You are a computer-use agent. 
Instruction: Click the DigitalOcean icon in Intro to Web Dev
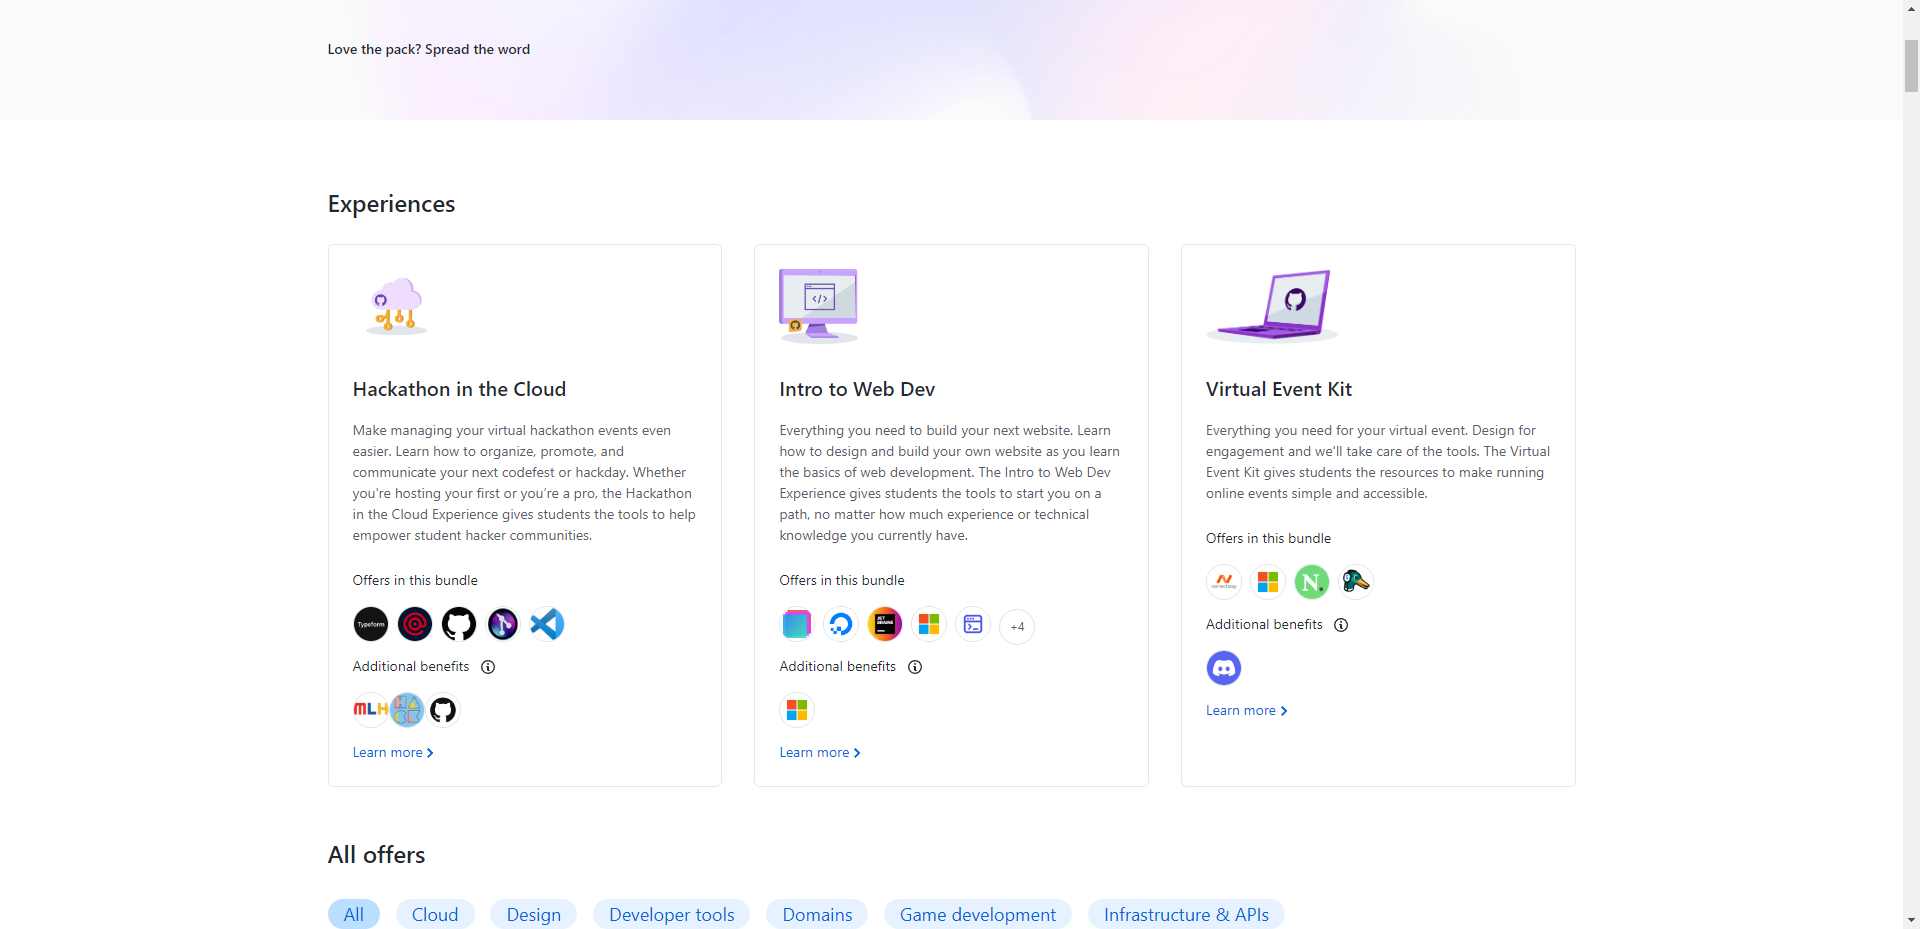click(841, 625)
